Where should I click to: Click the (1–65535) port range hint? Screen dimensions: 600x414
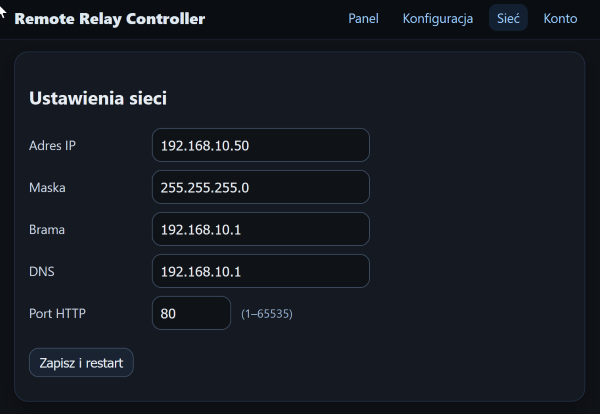coord(267,314)
